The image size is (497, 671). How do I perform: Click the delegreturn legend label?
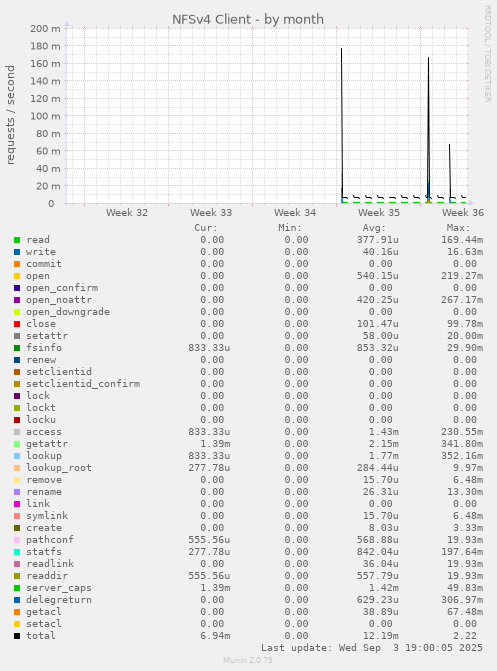coord(59,600)
